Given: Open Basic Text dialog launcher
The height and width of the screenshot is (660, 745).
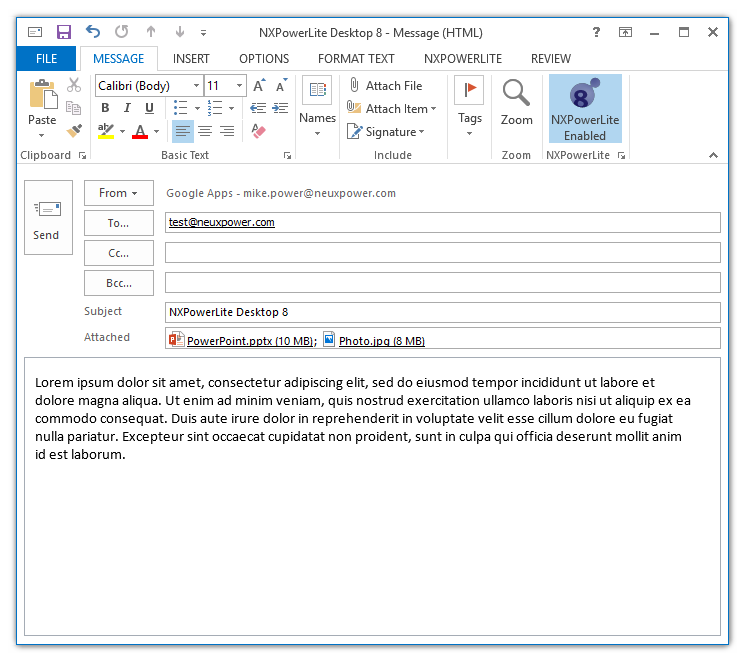Looking at the screenshot, I should coord(287,155).
